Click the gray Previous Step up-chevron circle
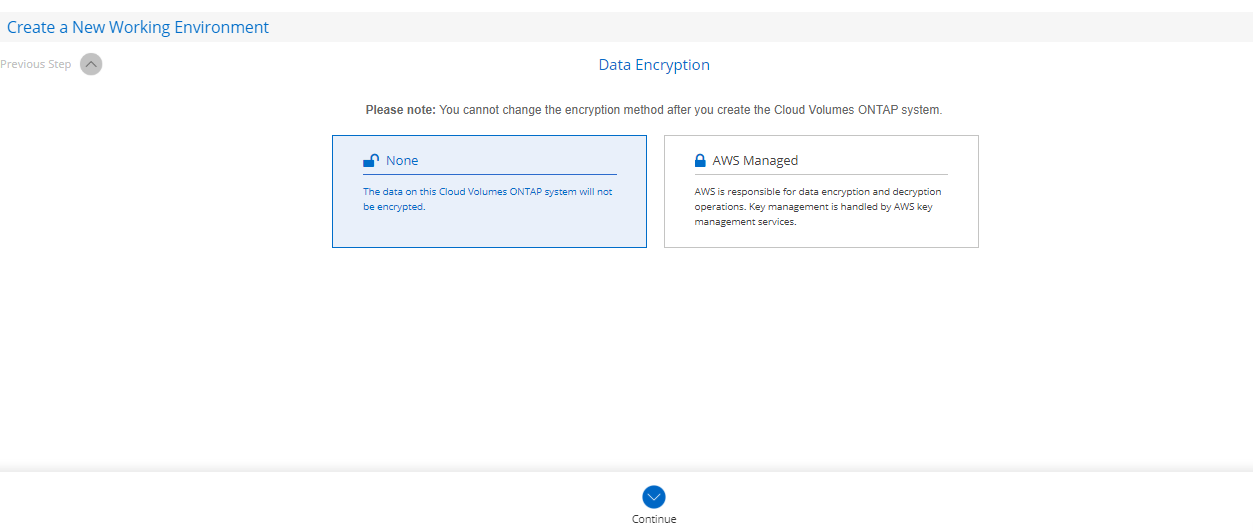This screenshot has width=1253, height=532. (91, 64)
